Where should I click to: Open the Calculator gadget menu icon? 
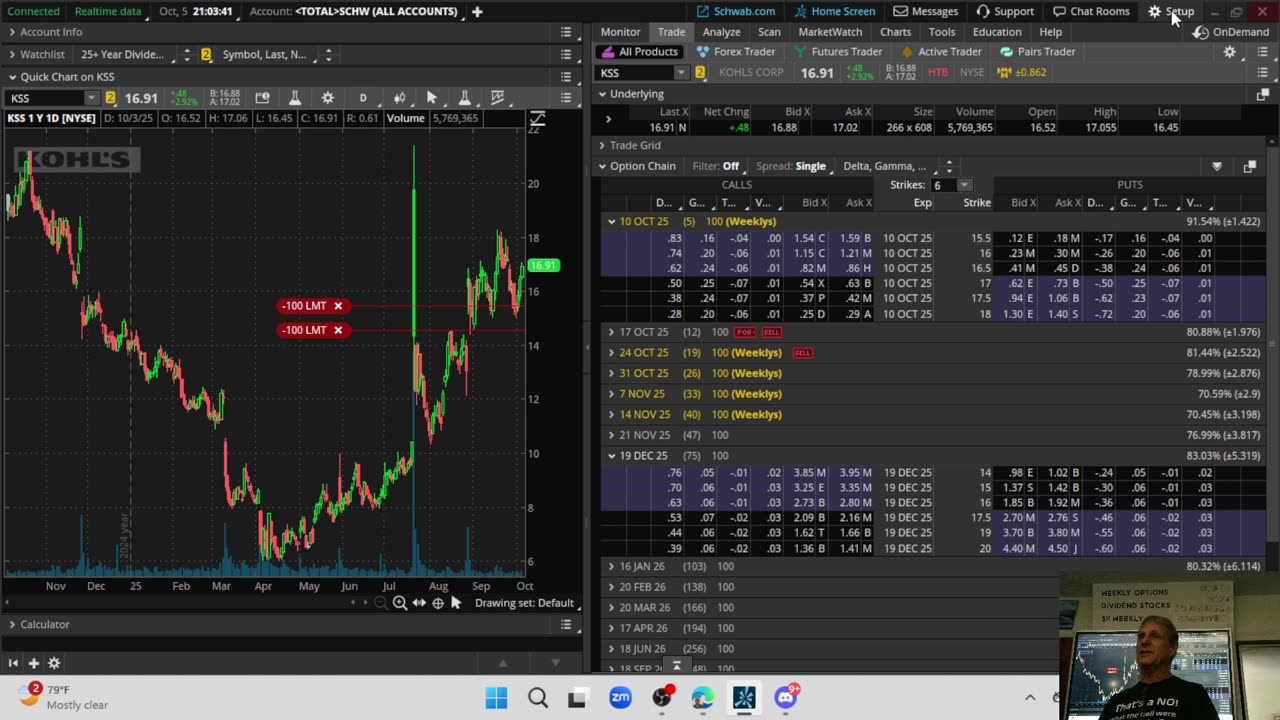click(566, 624)
